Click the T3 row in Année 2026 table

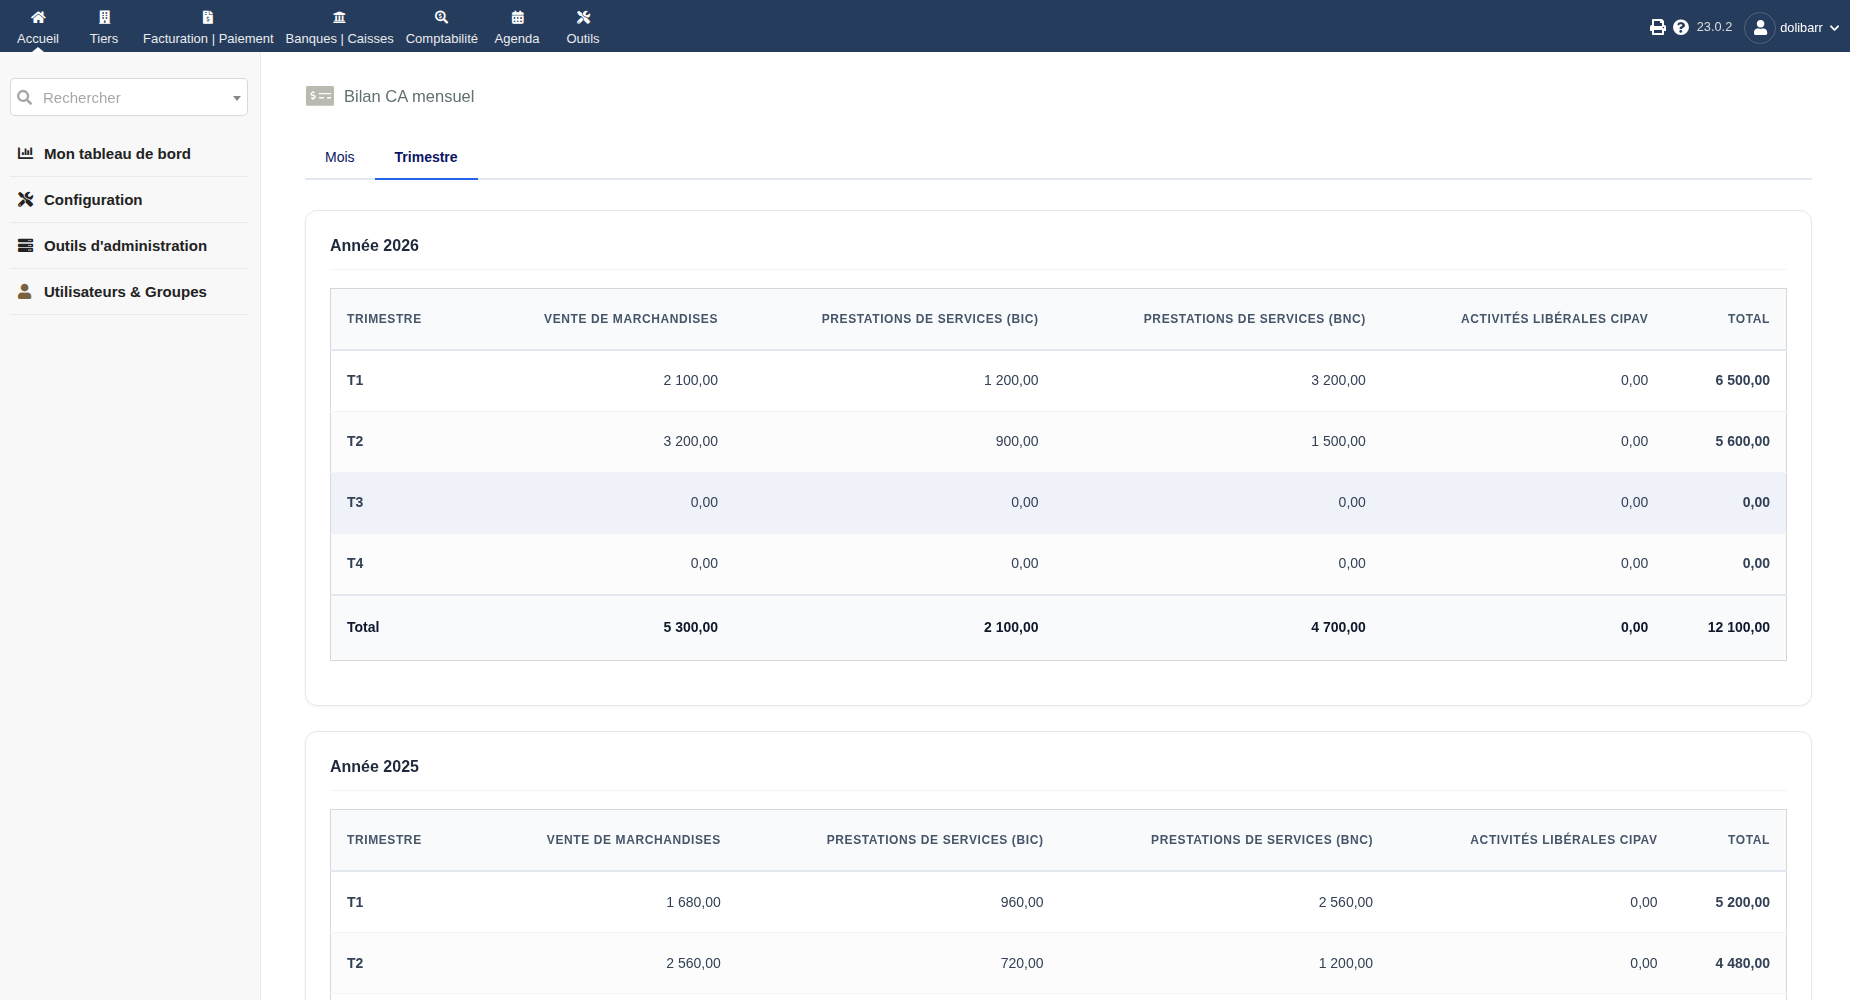[1058, 502]
